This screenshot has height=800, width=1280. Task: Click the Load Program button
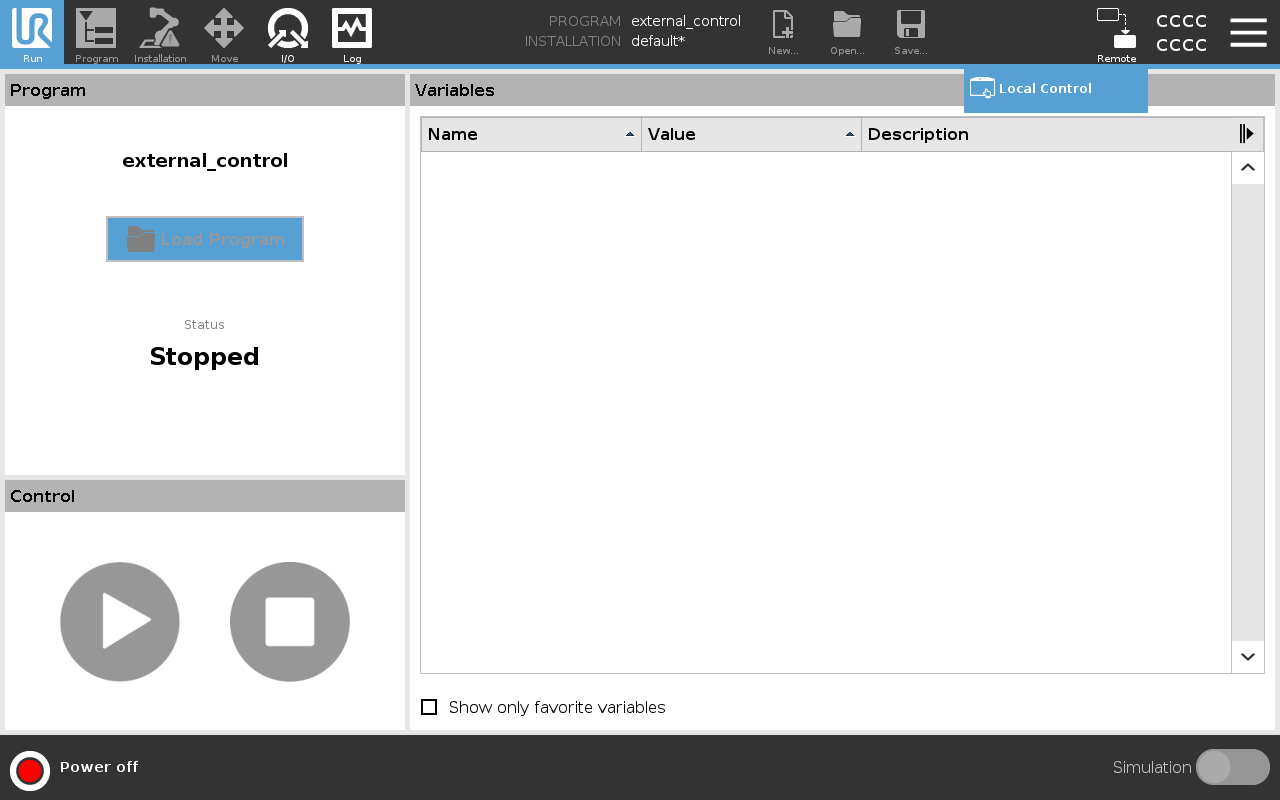[205, 239]
